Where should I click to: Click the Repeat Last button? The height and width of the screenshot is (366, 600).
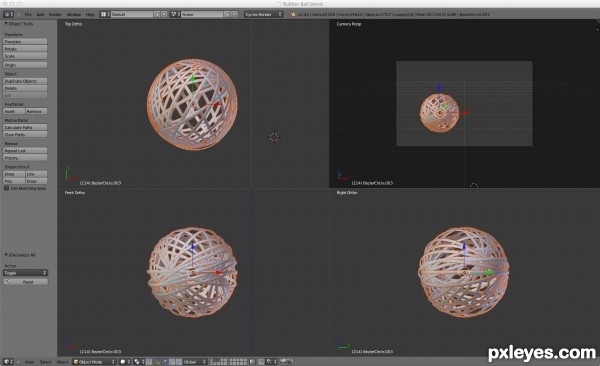click(25, 150)
